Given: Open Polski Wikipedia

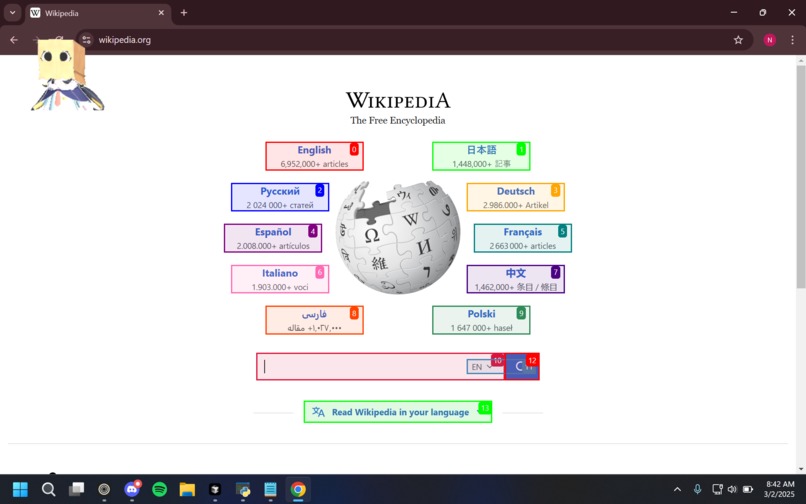Looking at the screenshot, I should tap(481, 320).
